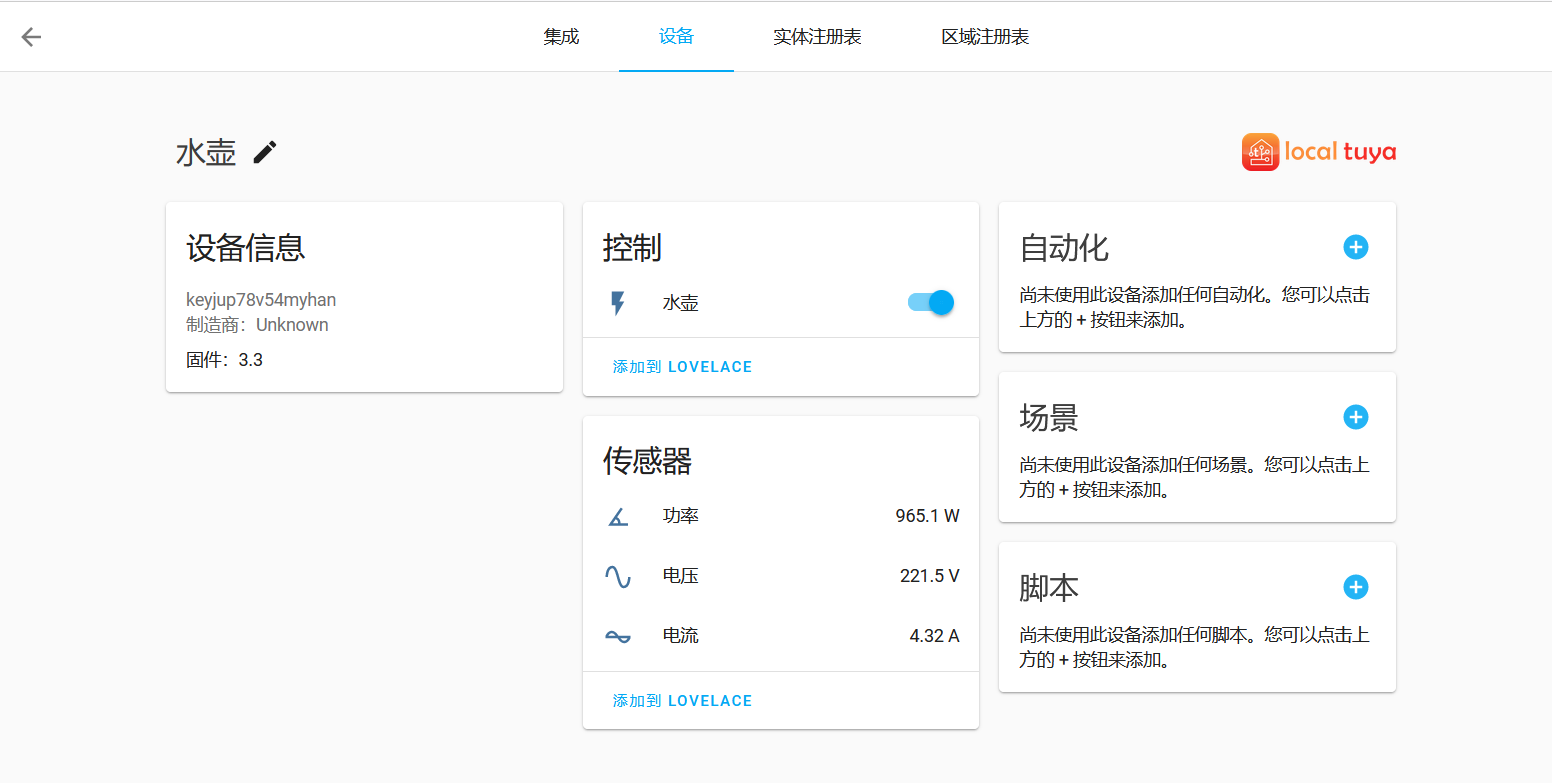Open the 实体注册表 tab
The image size is (1552, 783).
point(817,37)
